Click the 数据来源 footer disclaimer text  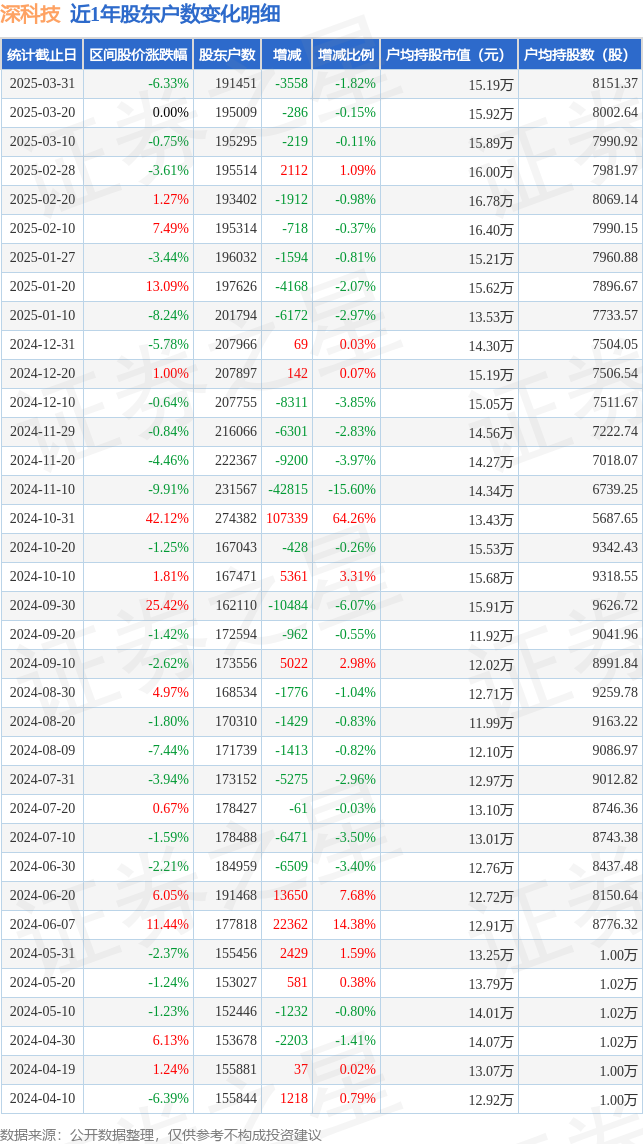161,1135
